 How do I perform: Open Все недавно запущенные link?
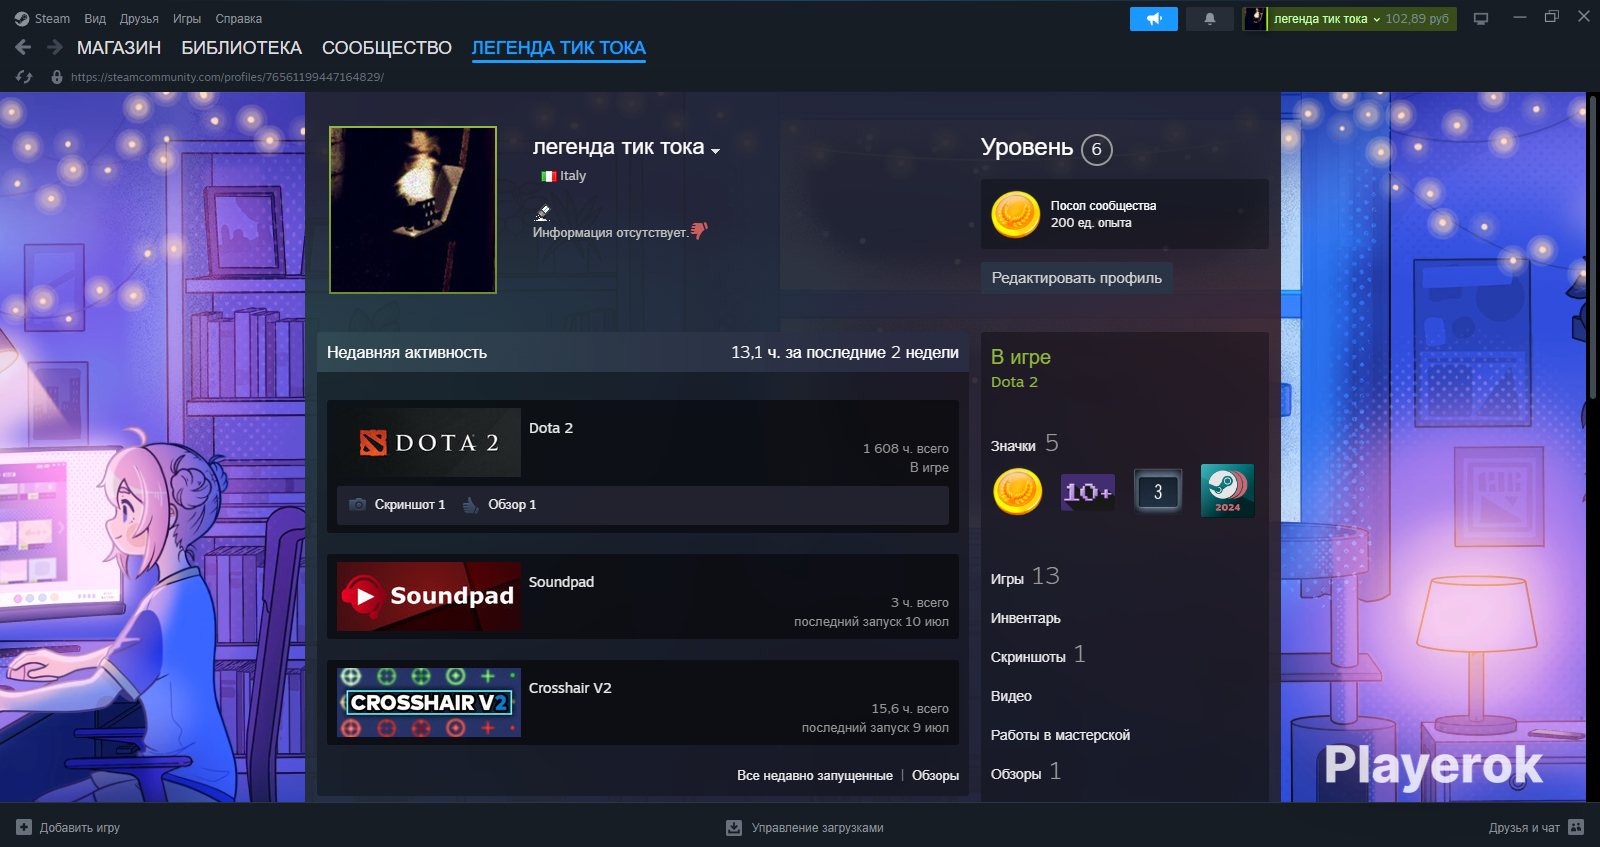[815, 776]
